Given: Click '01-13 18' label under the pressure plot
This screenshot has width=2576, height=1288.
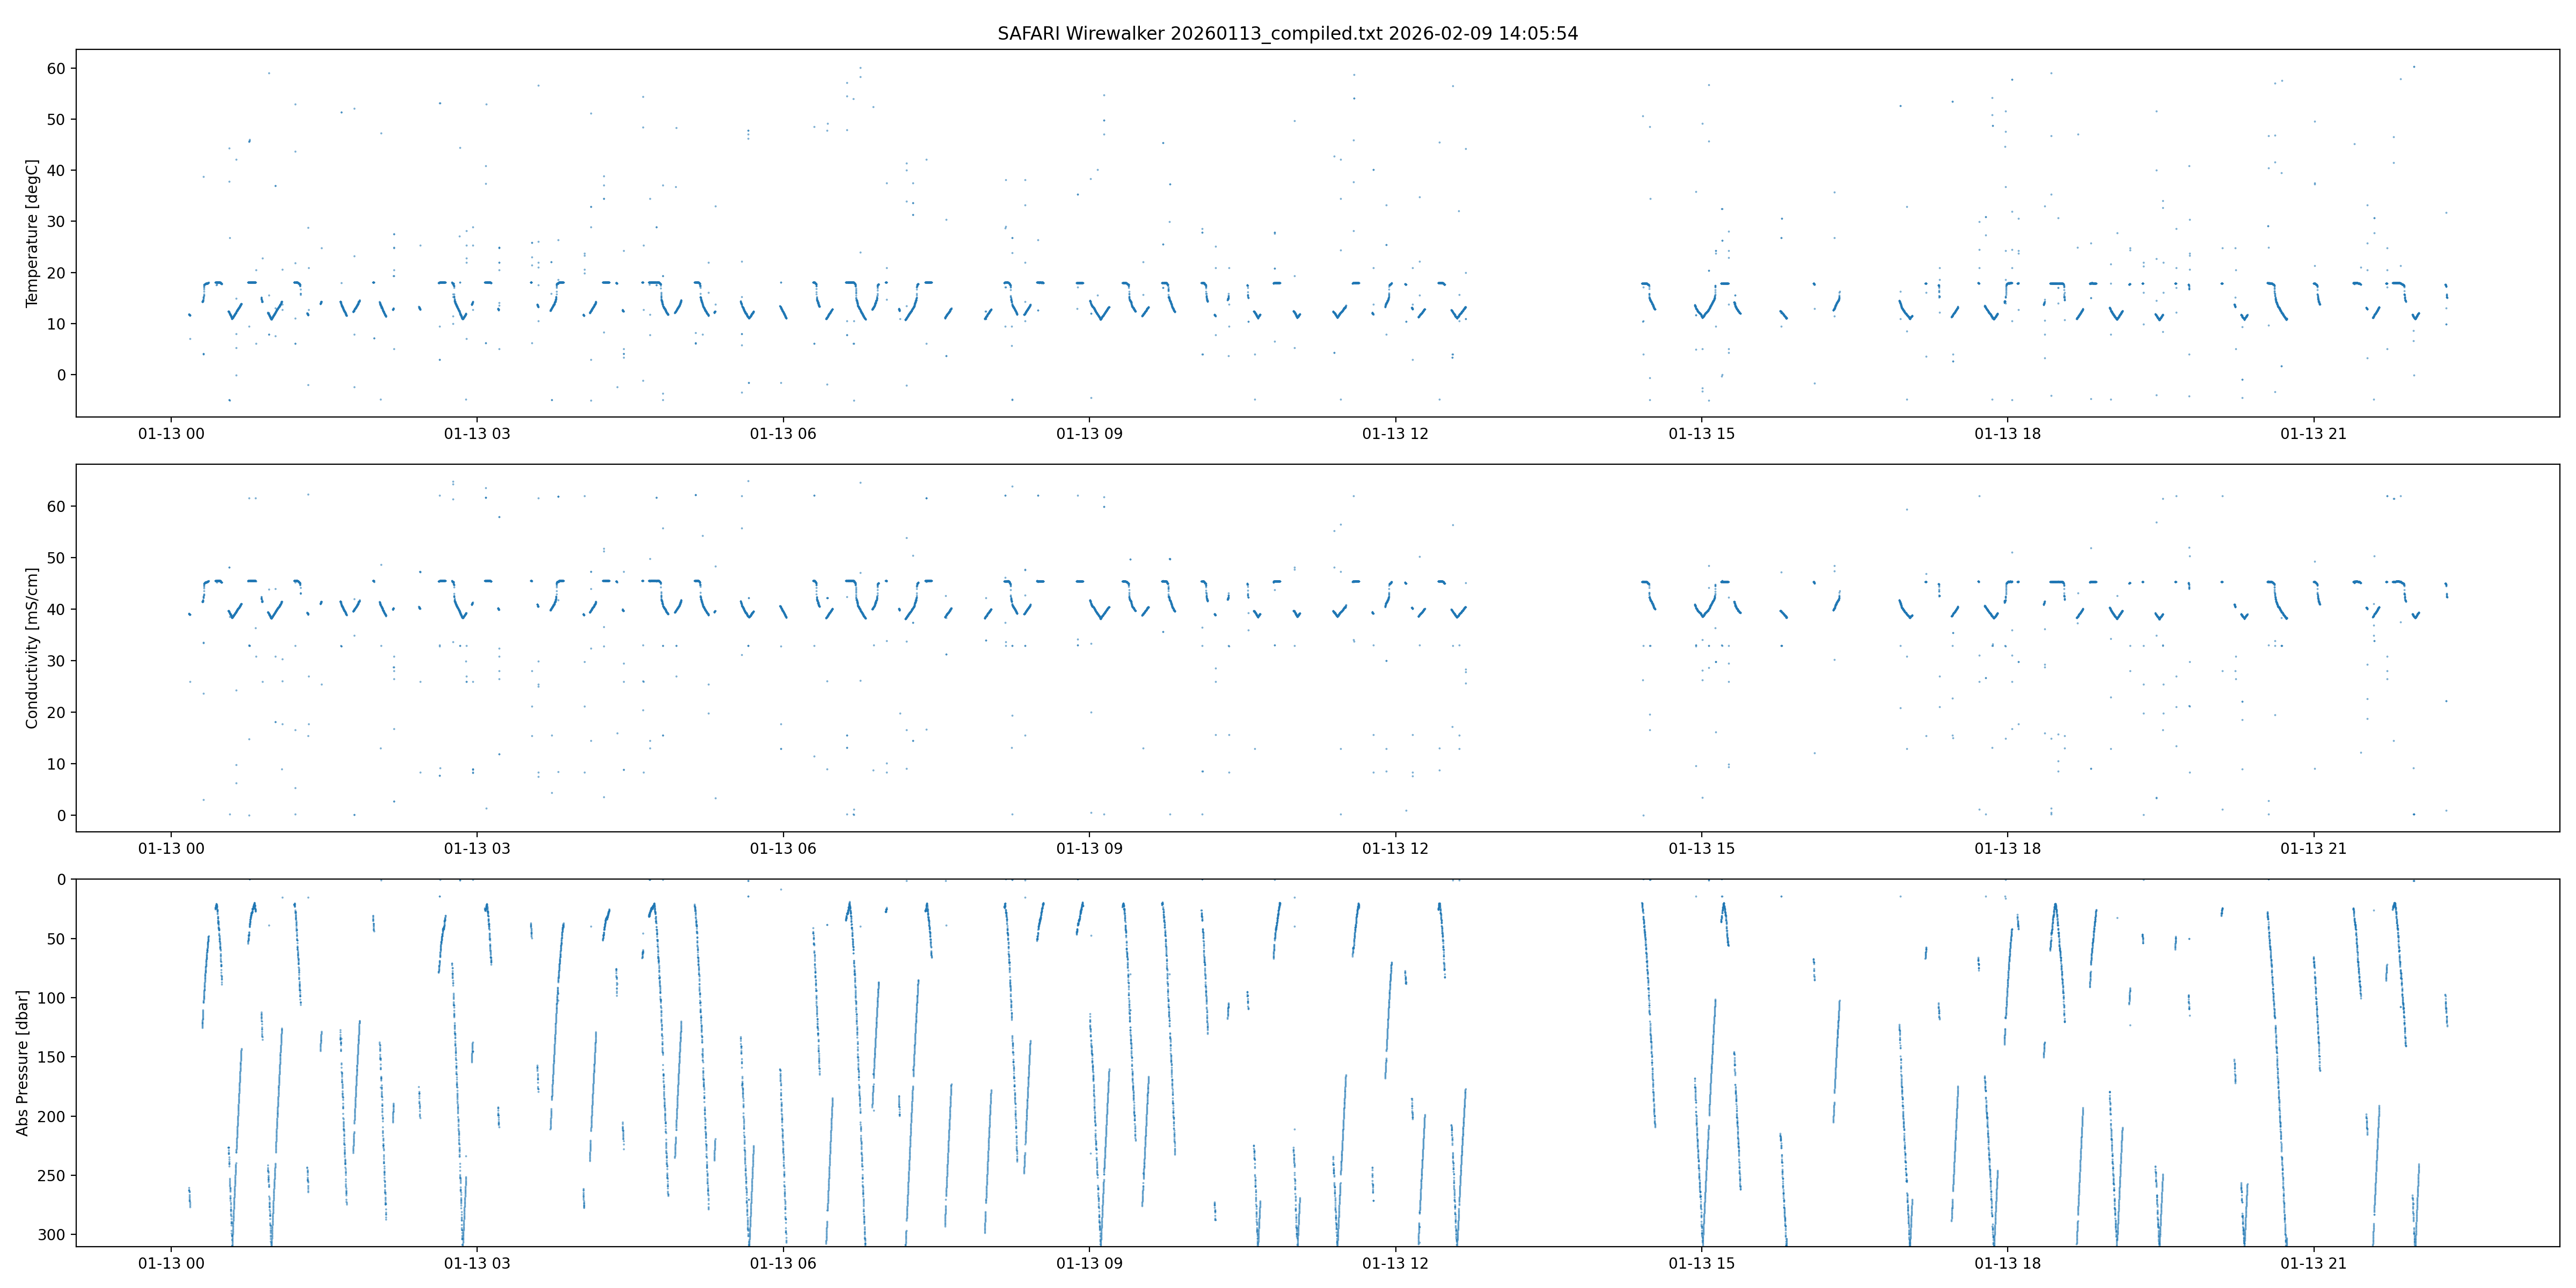Looking at the screenshot, I should (x=2007, y=1263).
